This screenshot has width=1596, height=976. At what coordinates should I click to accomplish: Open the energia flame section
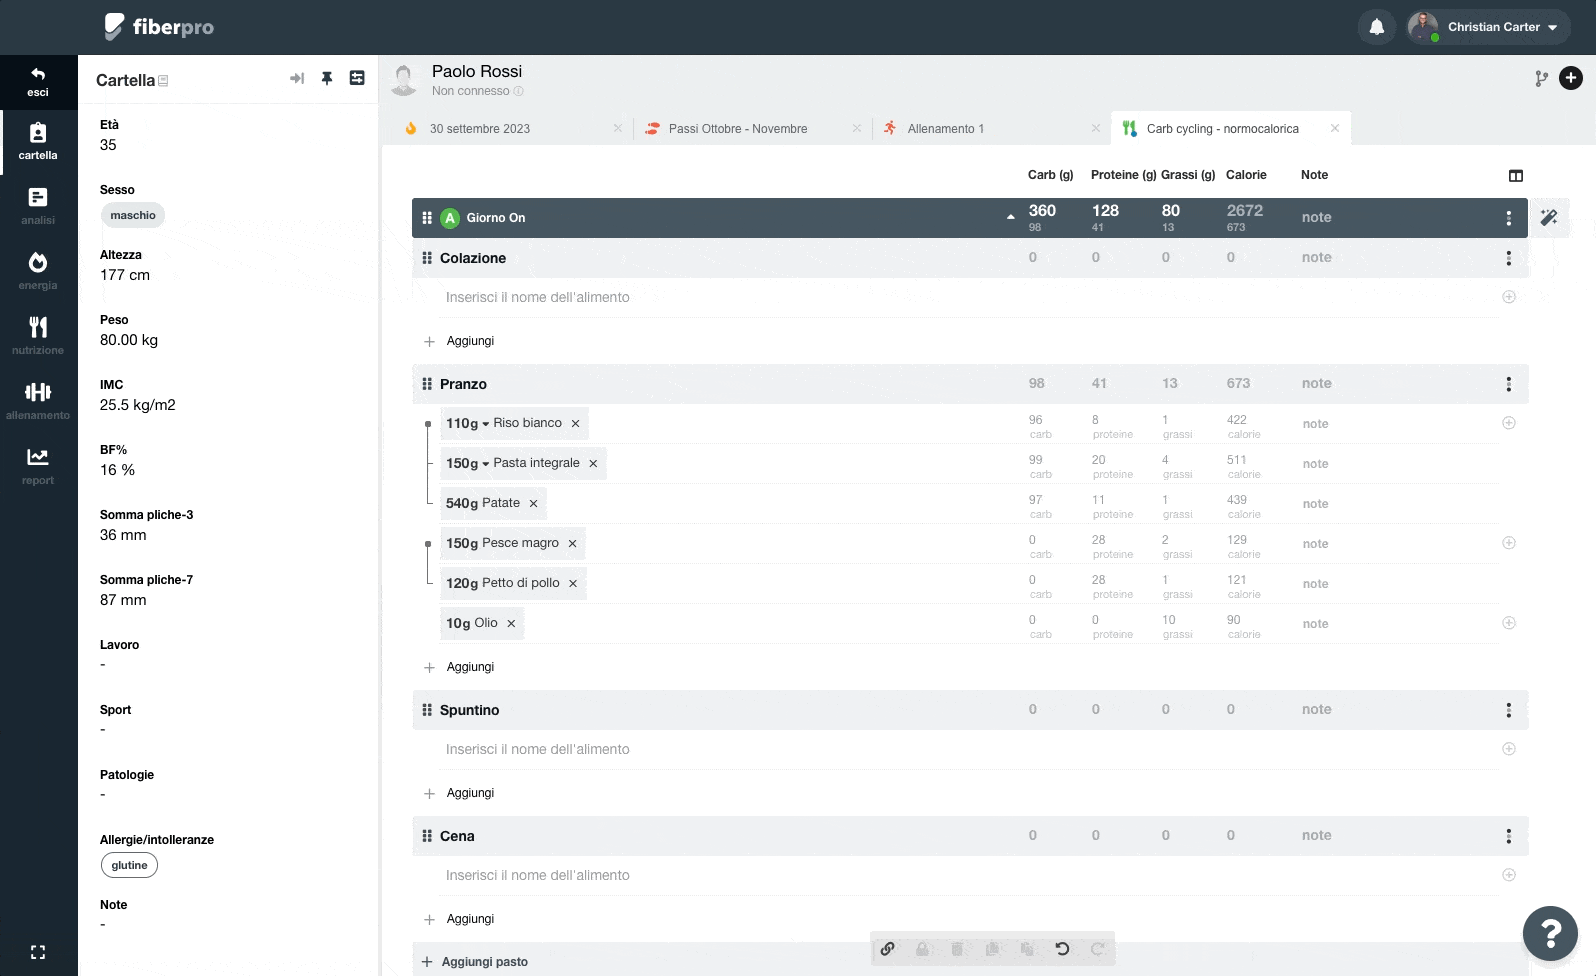coord(38,271)
